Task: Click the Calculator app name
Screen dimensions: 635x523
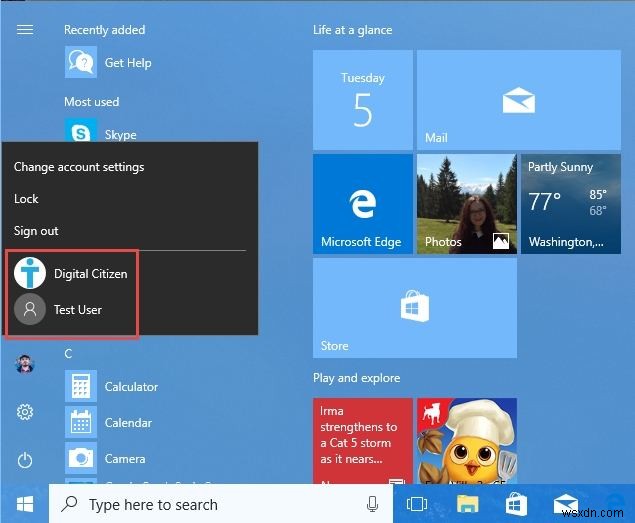Action: (x=131, y=386)
